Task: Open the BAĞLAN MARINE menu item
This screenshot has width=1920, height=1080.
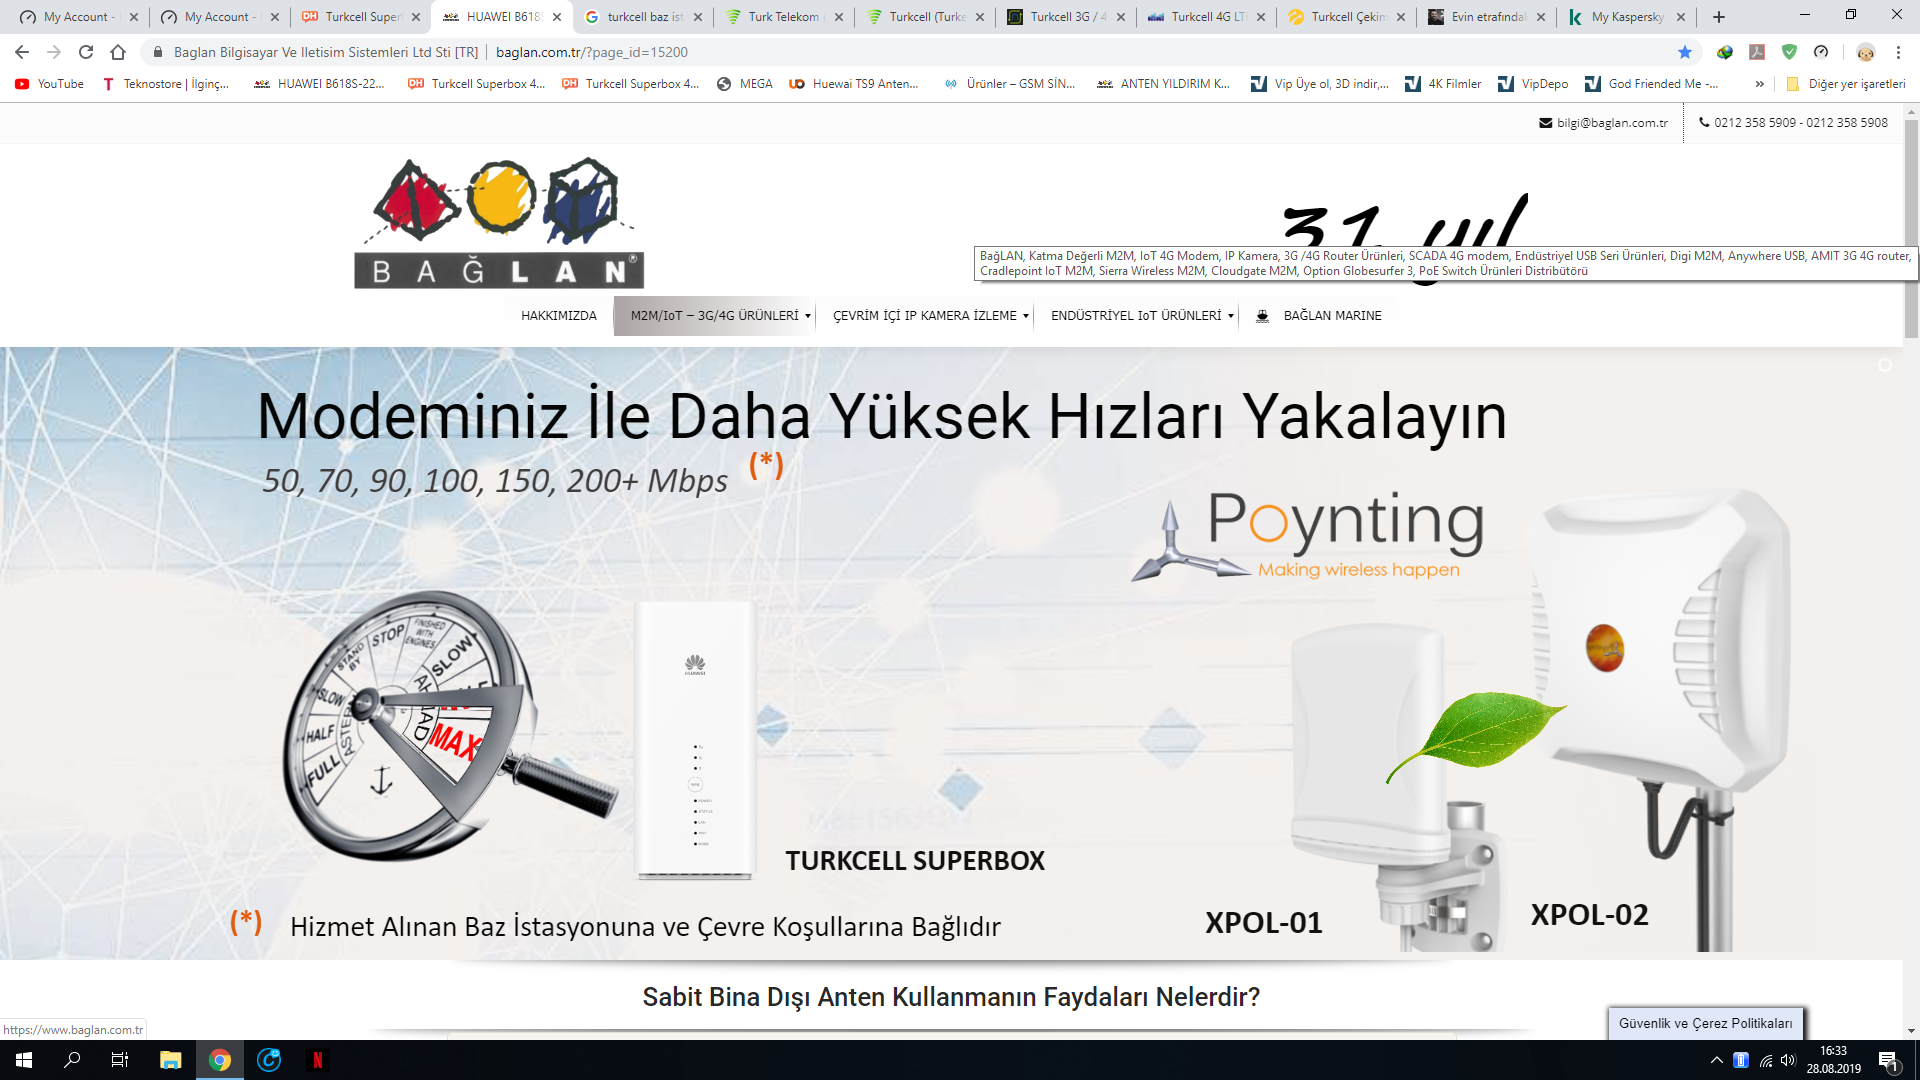Action: pyautogui.click(x=1332, y=316)
